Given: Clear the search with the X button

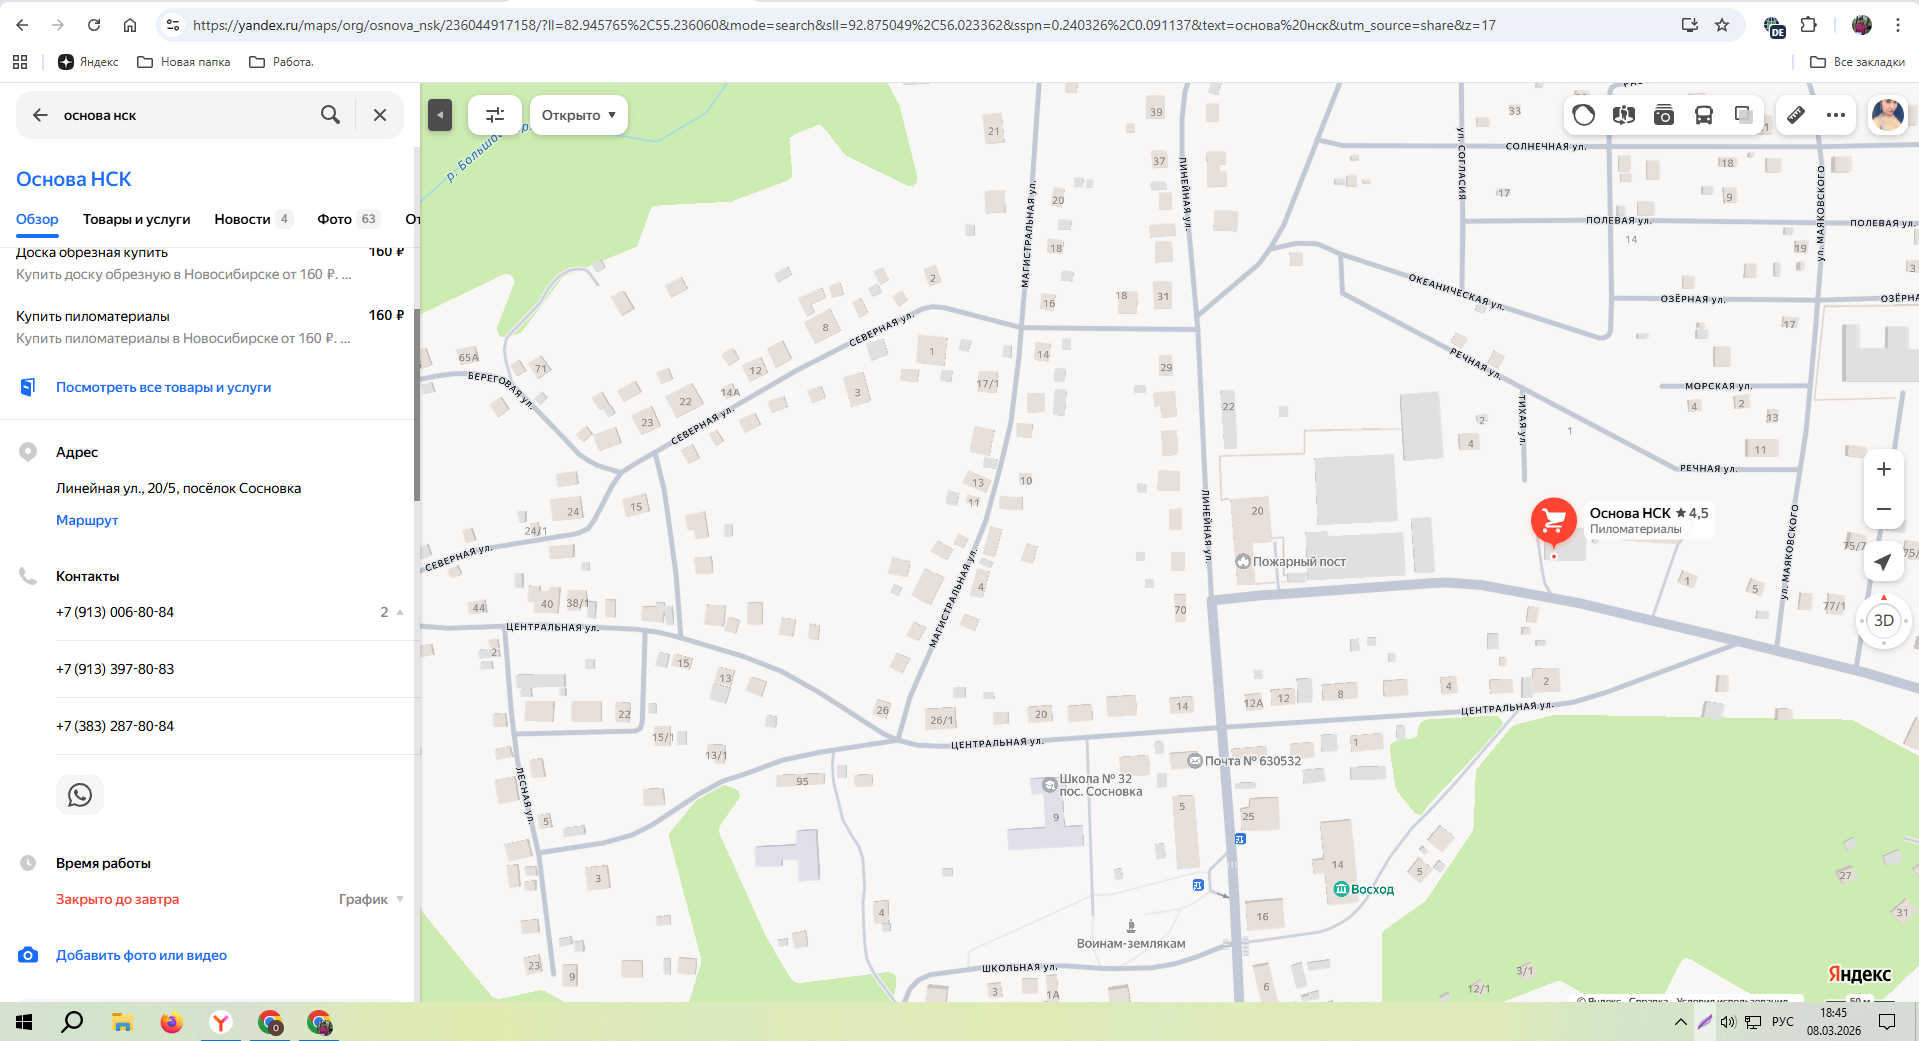Looking at the screenshot, I should tap(380, 115).
